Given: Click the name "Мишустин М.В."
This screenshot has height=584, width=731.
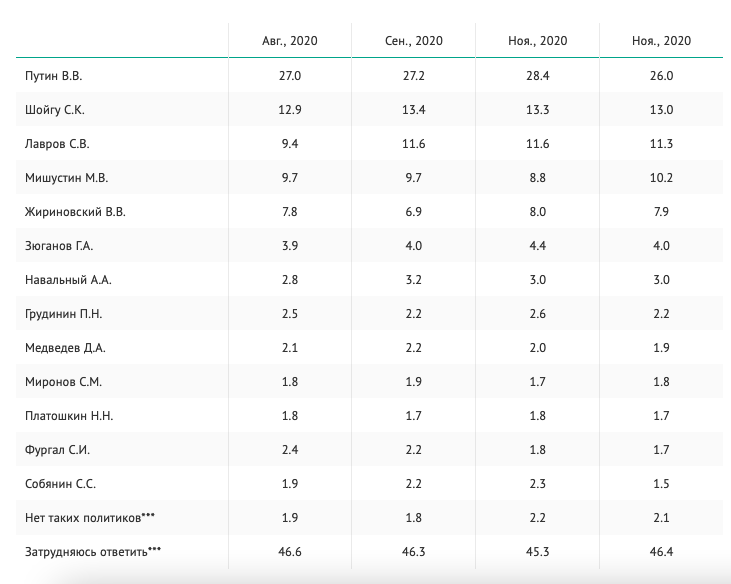Looking at the screenshot, I should coord(65,178).
